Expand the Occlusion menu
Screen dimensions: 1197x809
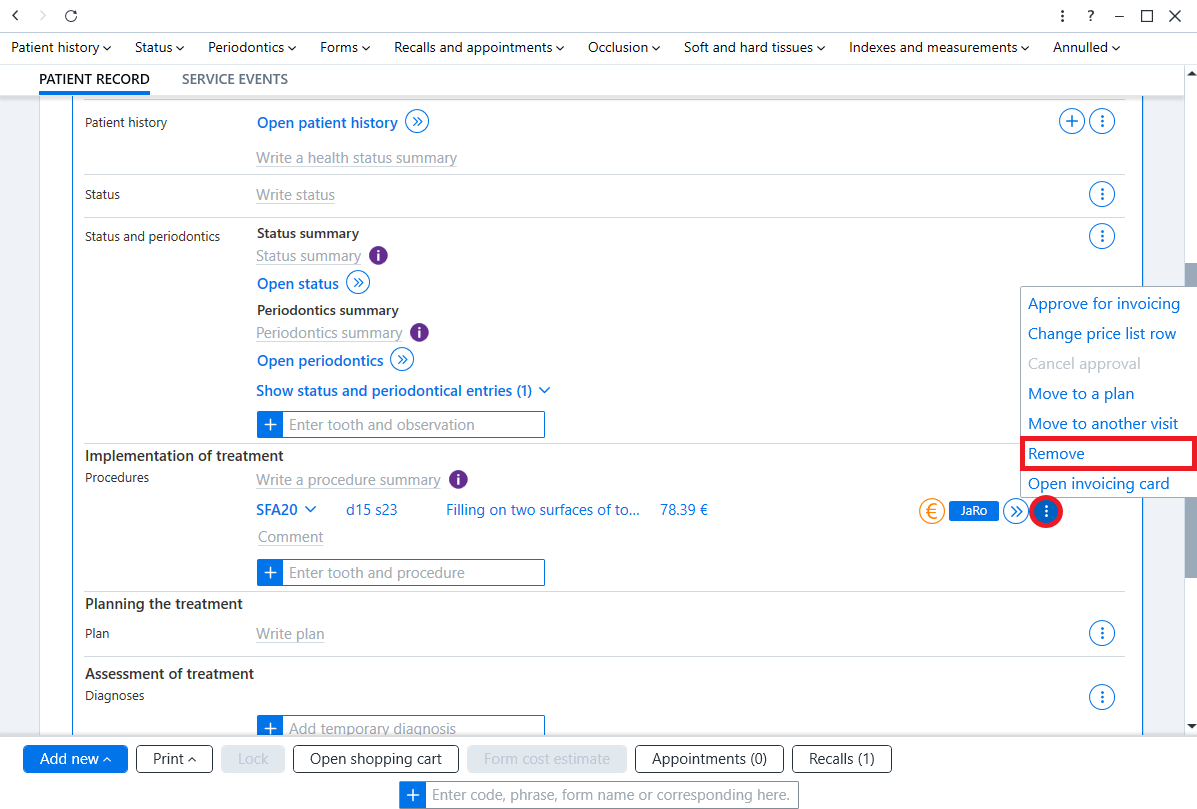point(624,47)
